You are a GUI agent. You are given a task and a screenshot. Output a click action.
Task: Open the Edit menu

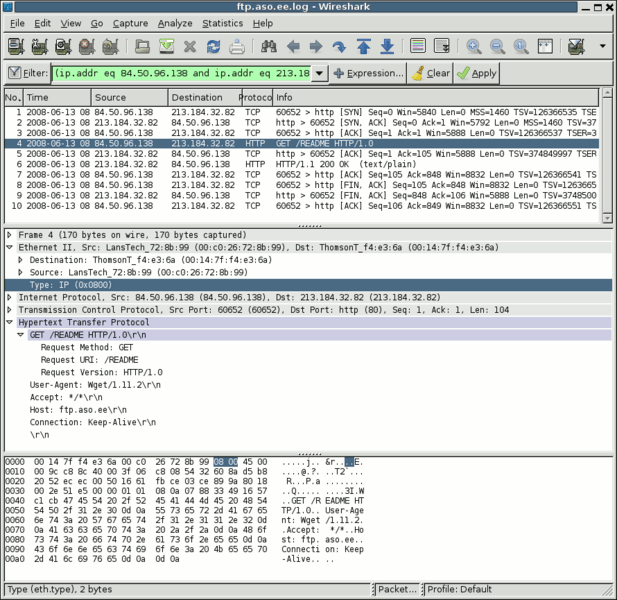click(42, 24)
